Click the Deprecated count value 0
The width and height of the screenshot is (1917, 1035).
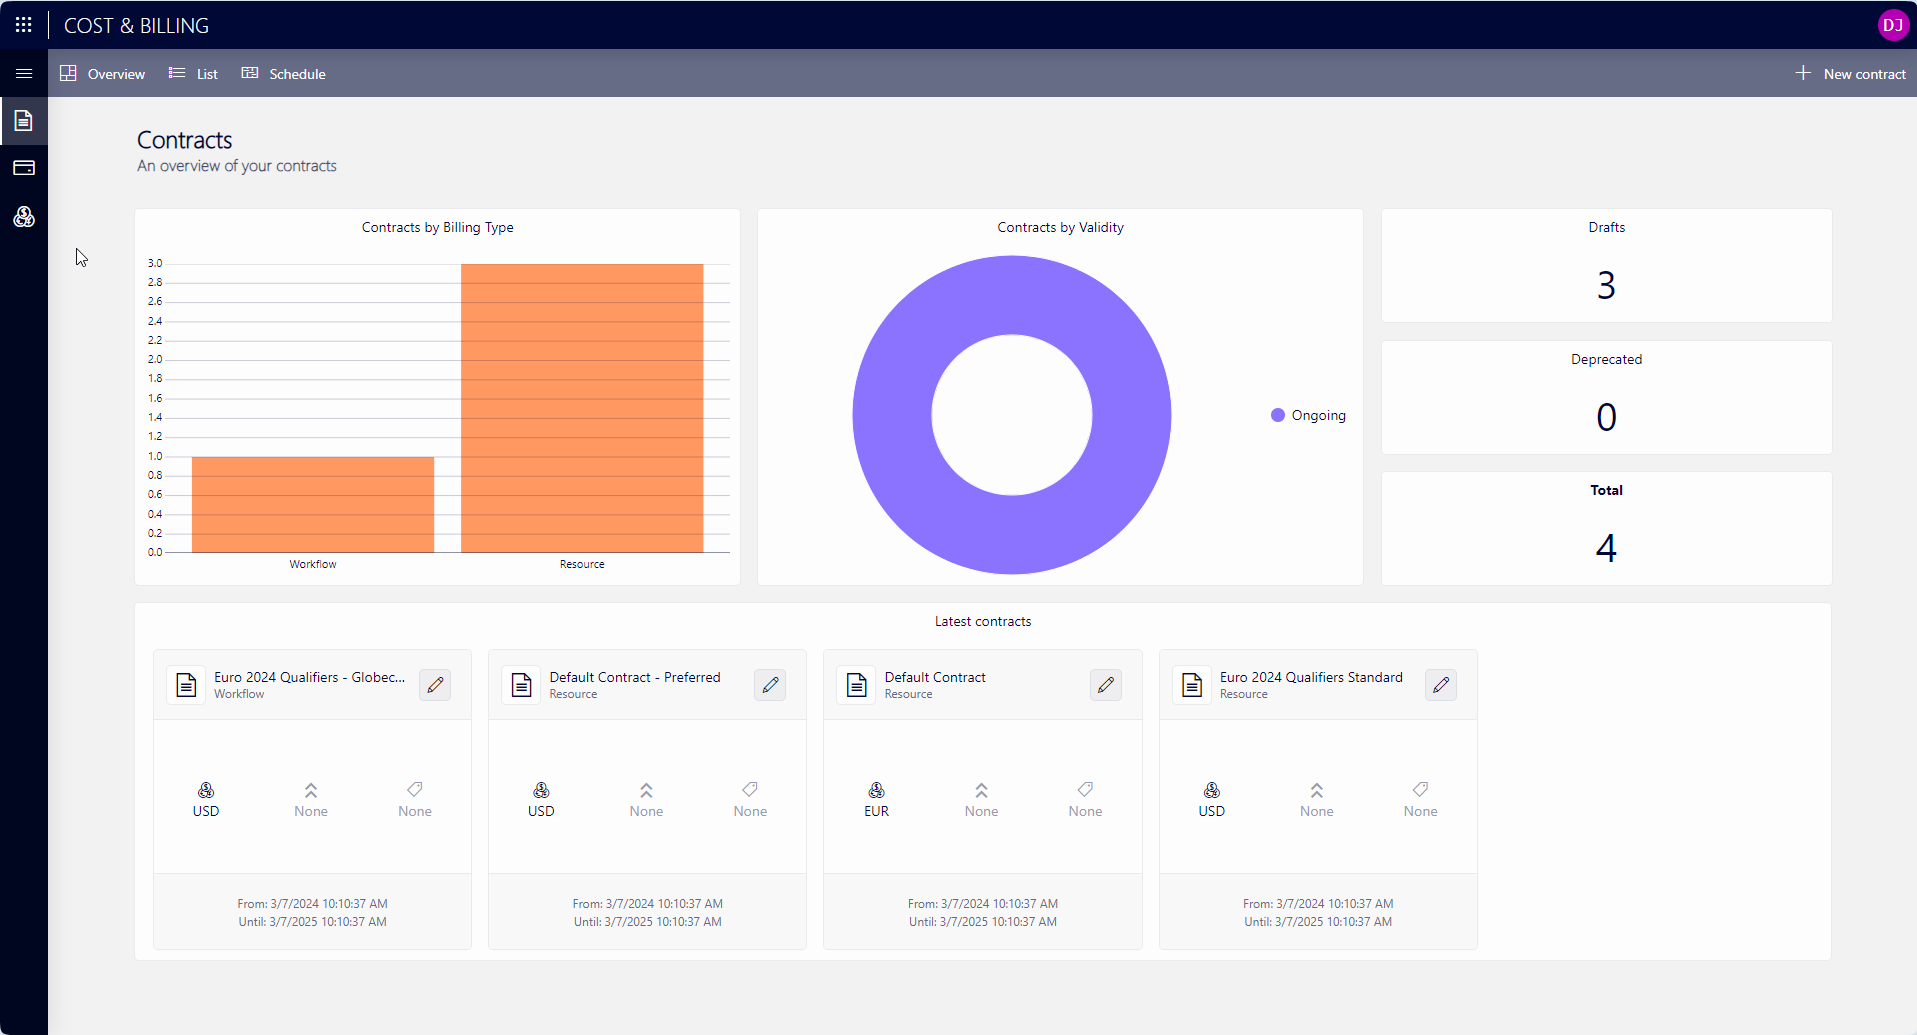coord(1606,417)
